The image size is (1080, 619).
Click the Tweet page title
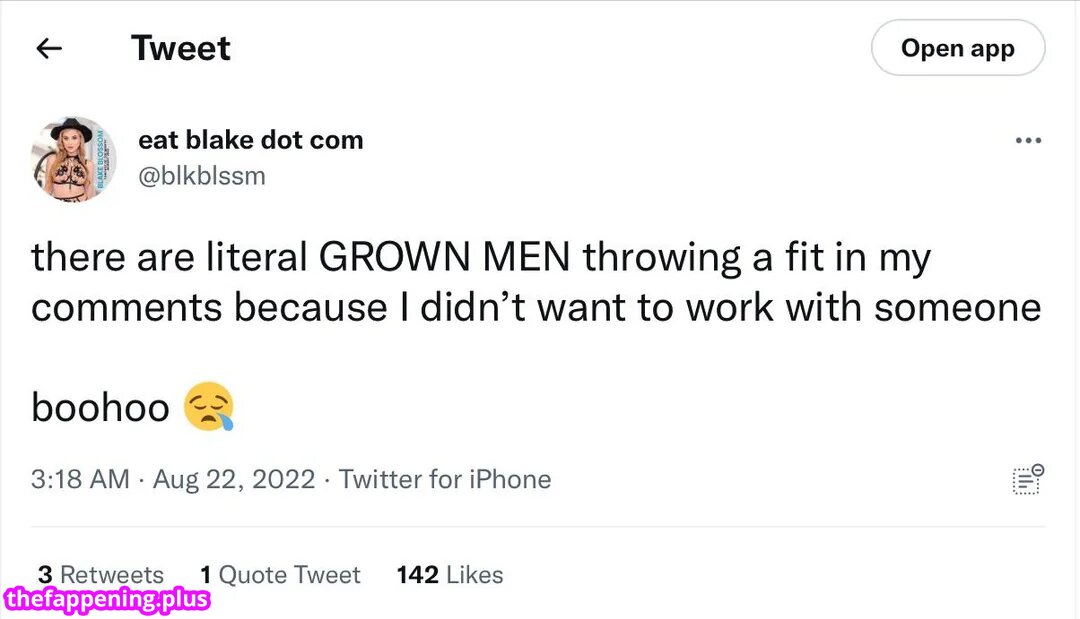181,48
